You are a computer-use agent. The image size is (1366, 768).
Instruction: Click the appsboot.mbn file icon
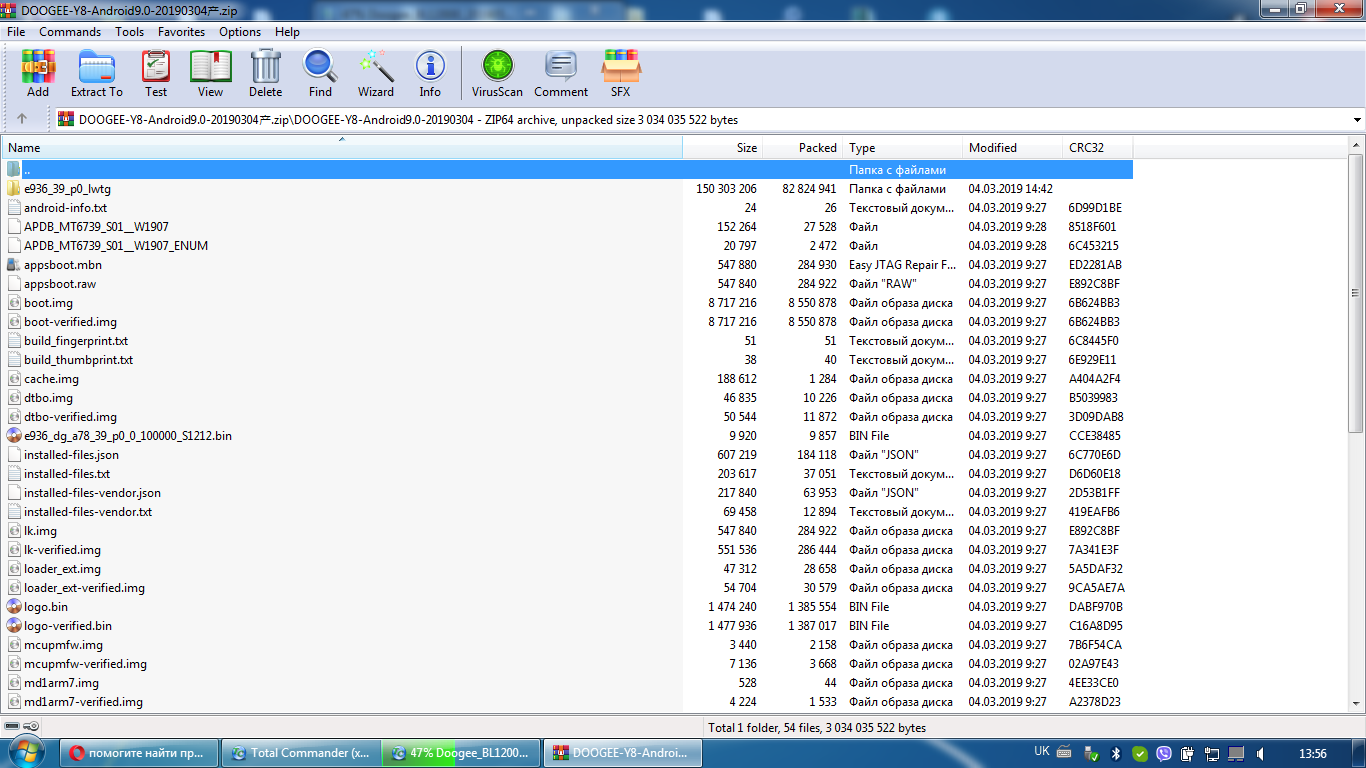(14, 265)
